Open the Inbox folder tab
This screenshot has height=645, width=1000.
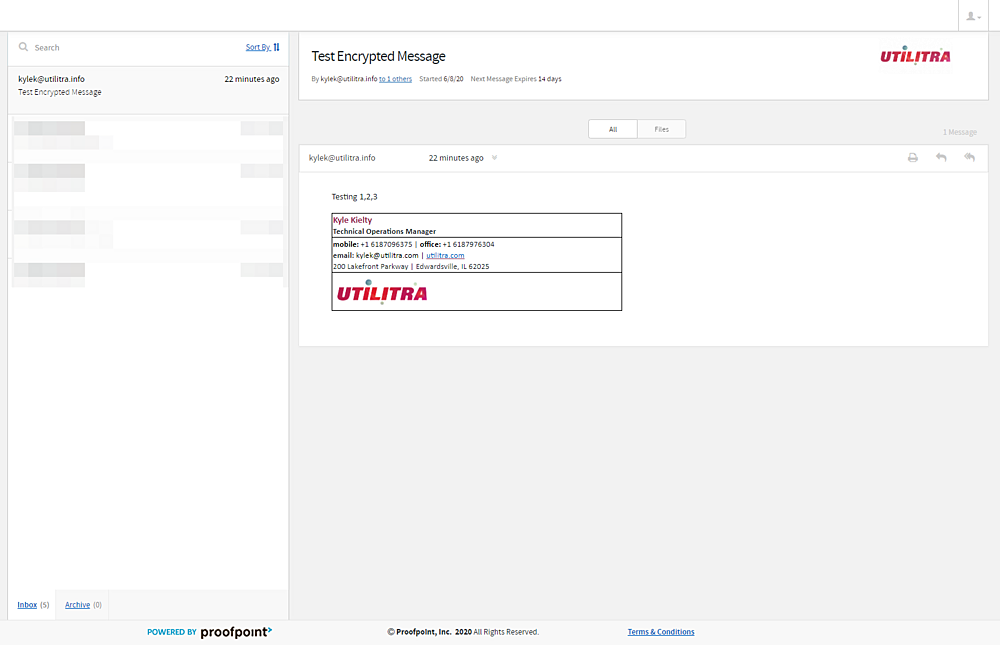(x=27, y=605)
